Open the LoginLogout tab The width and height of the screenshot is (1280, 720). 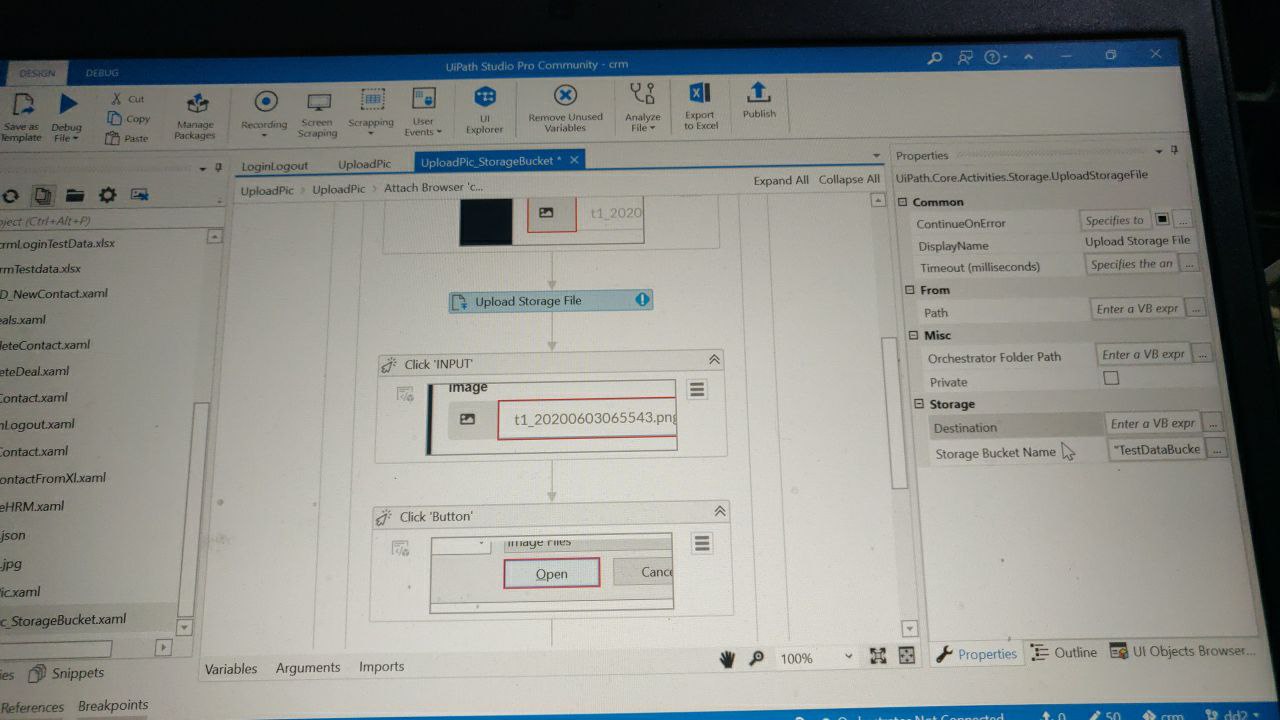275,165
